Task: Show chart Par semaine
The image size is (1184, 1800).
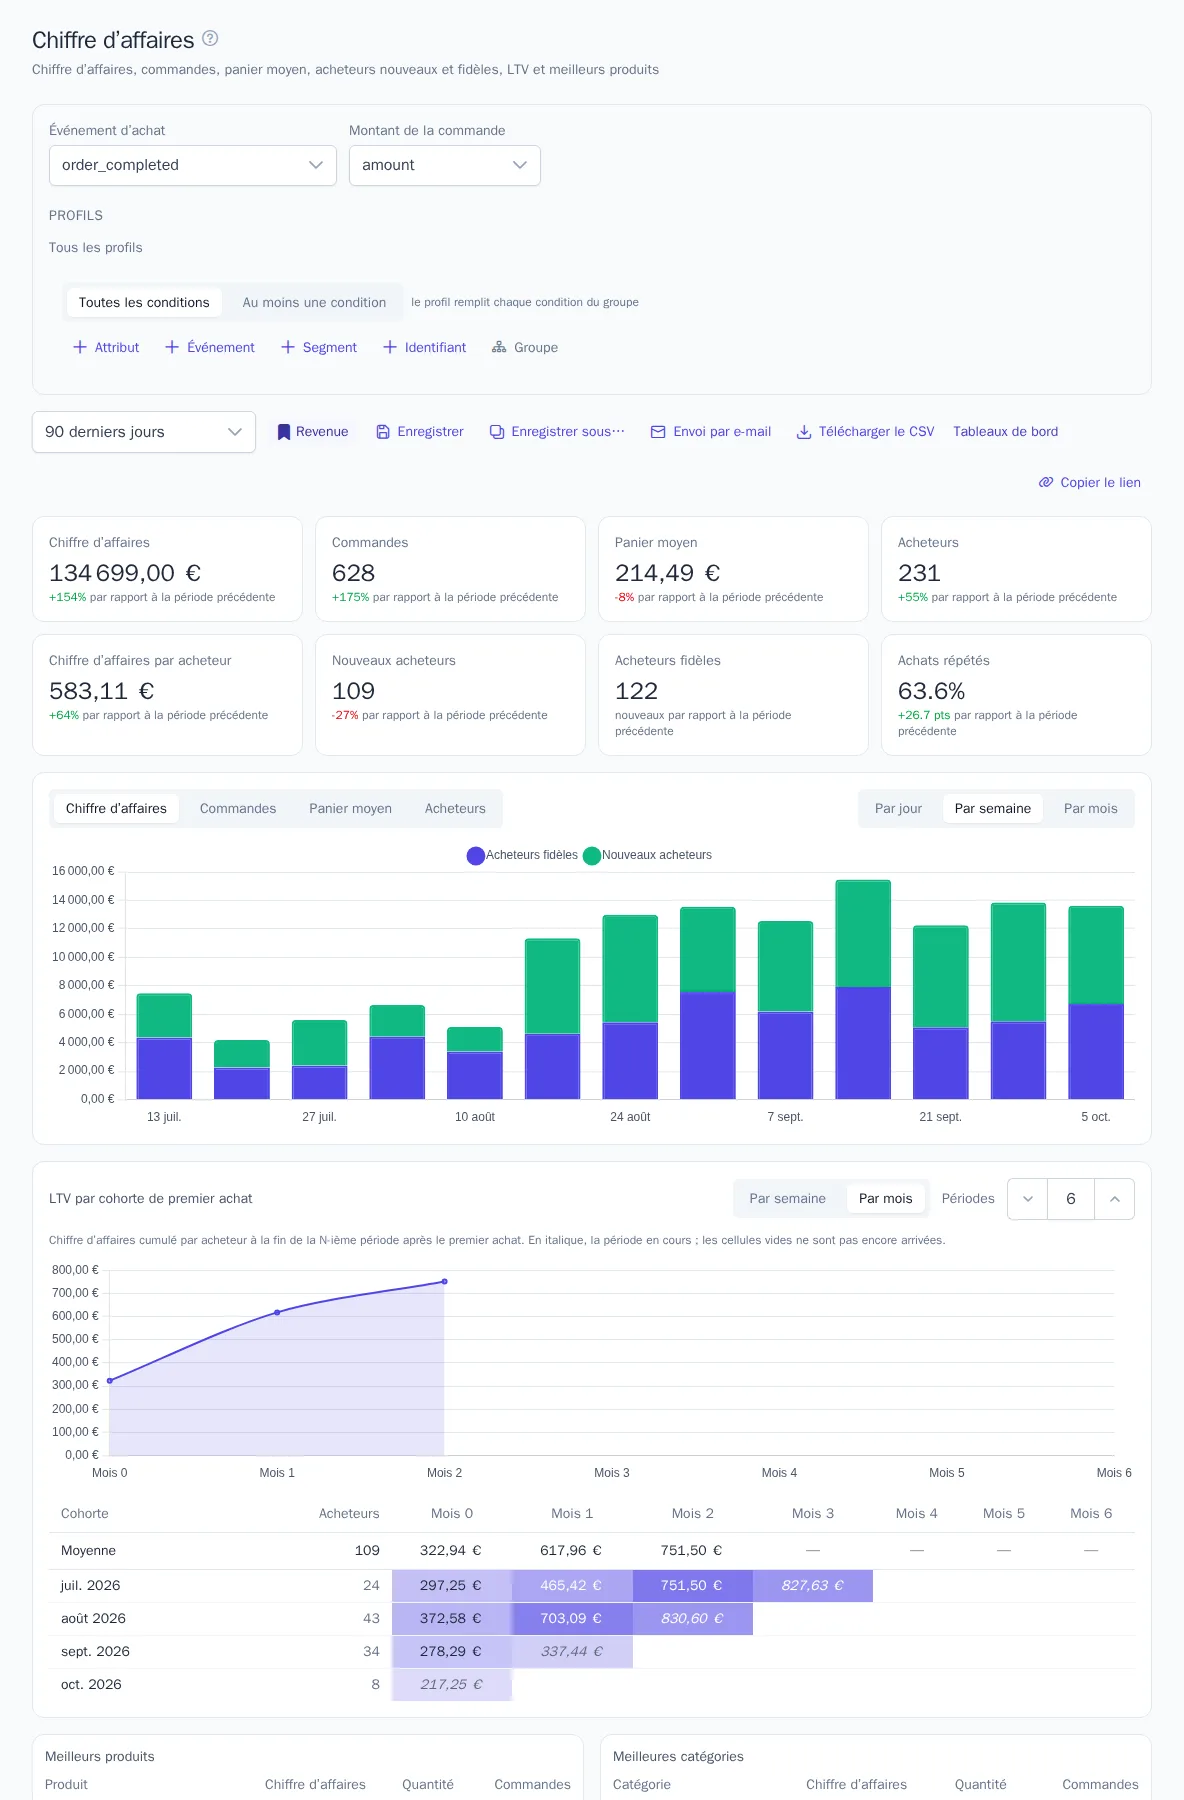Action: [992, 808]
